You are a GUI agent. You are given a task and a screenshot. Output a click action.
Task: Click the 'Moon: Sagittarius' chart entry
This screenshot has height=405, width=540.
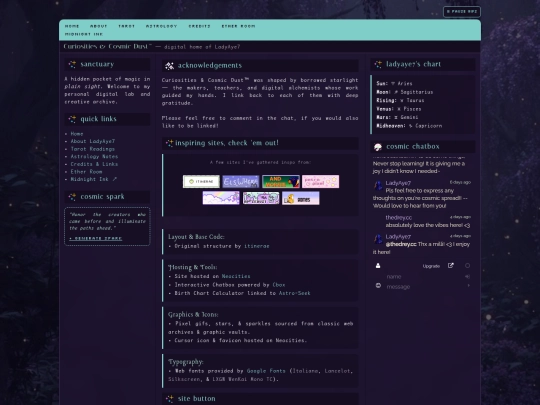click(405, 92)
